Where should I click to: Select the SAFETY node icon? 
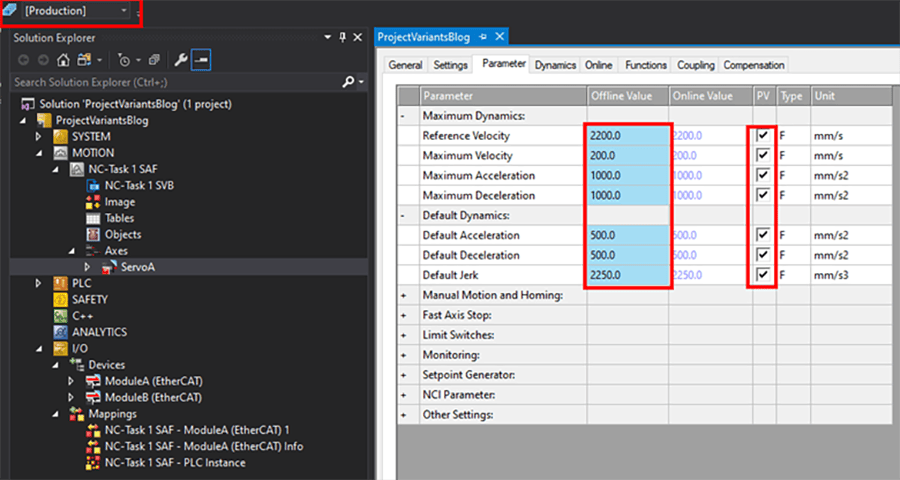pyautogui.click(x=60, y=300)
